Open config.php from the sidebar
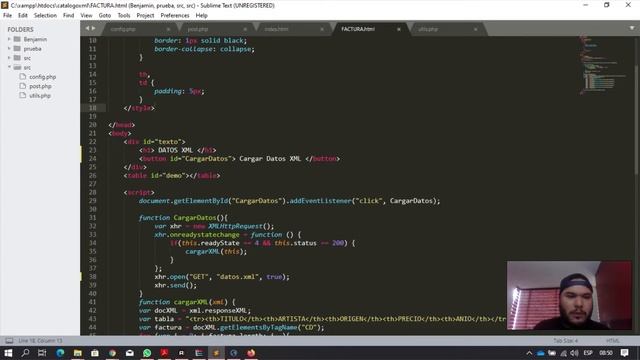Screen dimensions: 640x360 point(42,77)
